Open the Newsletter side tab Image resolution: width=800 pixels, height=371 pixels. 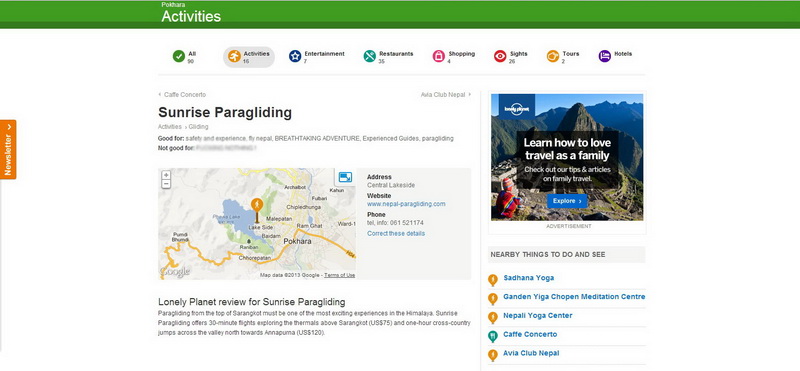pyautogui.click(x=8, y=150)
